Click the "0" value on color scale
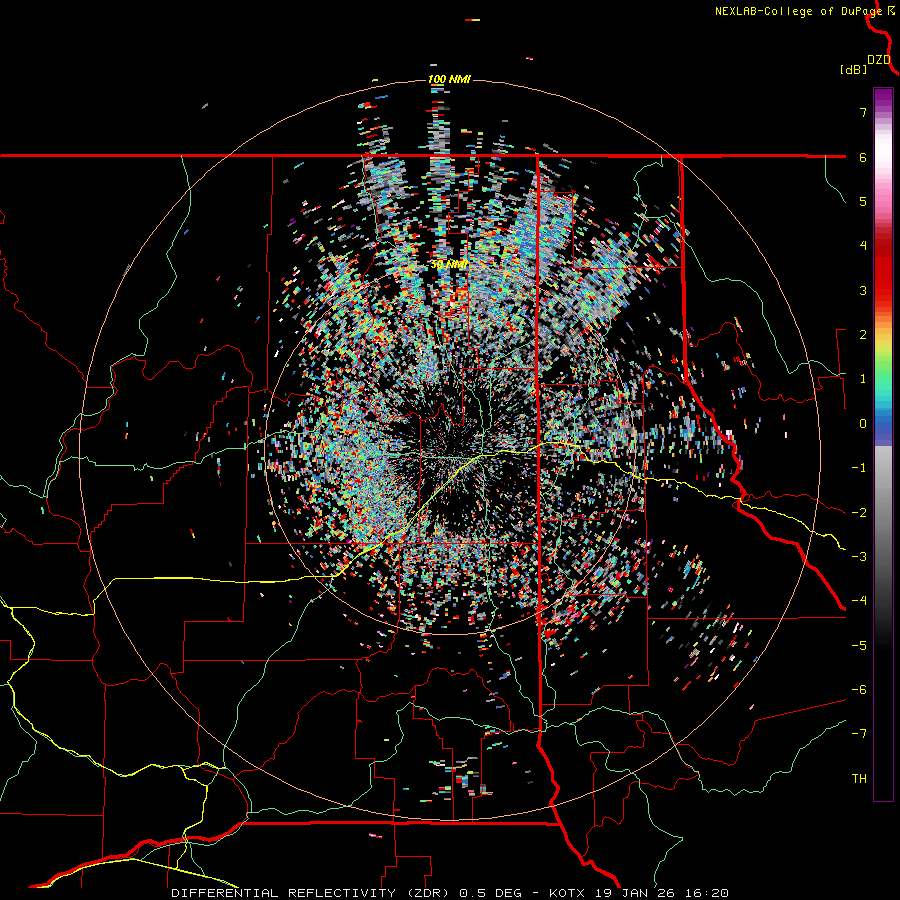Viewport: 900px width, 900px height. [x=863, y=424]
